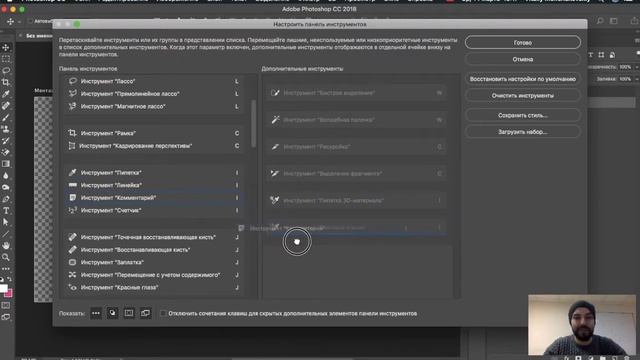Select the Lasso tool in left toolbar
640x360 pixels.
click(x=6, y=71)
